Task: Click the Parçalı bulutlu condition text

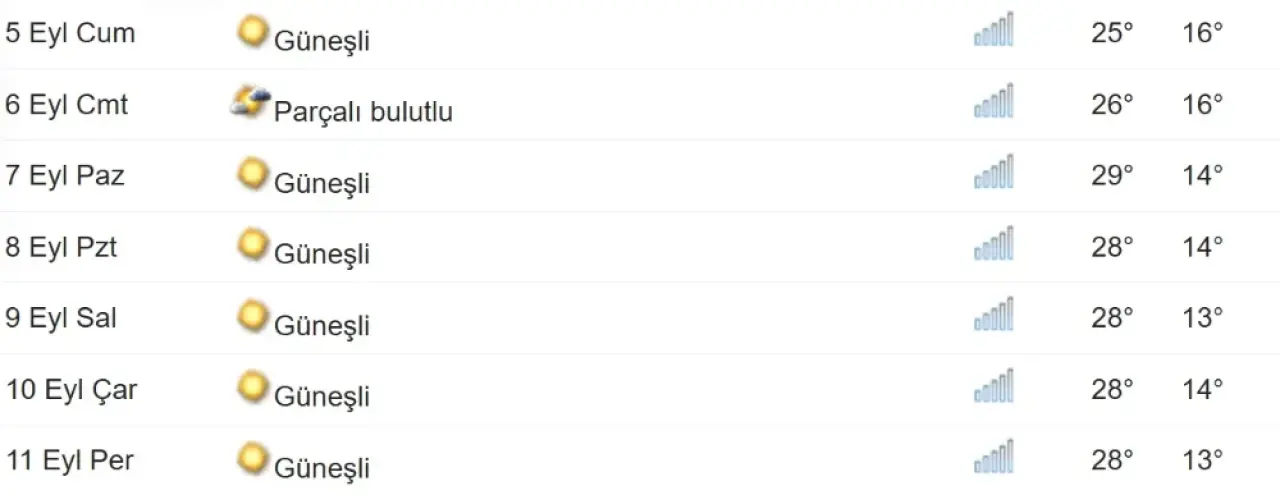Action: (x=363, y=112)
